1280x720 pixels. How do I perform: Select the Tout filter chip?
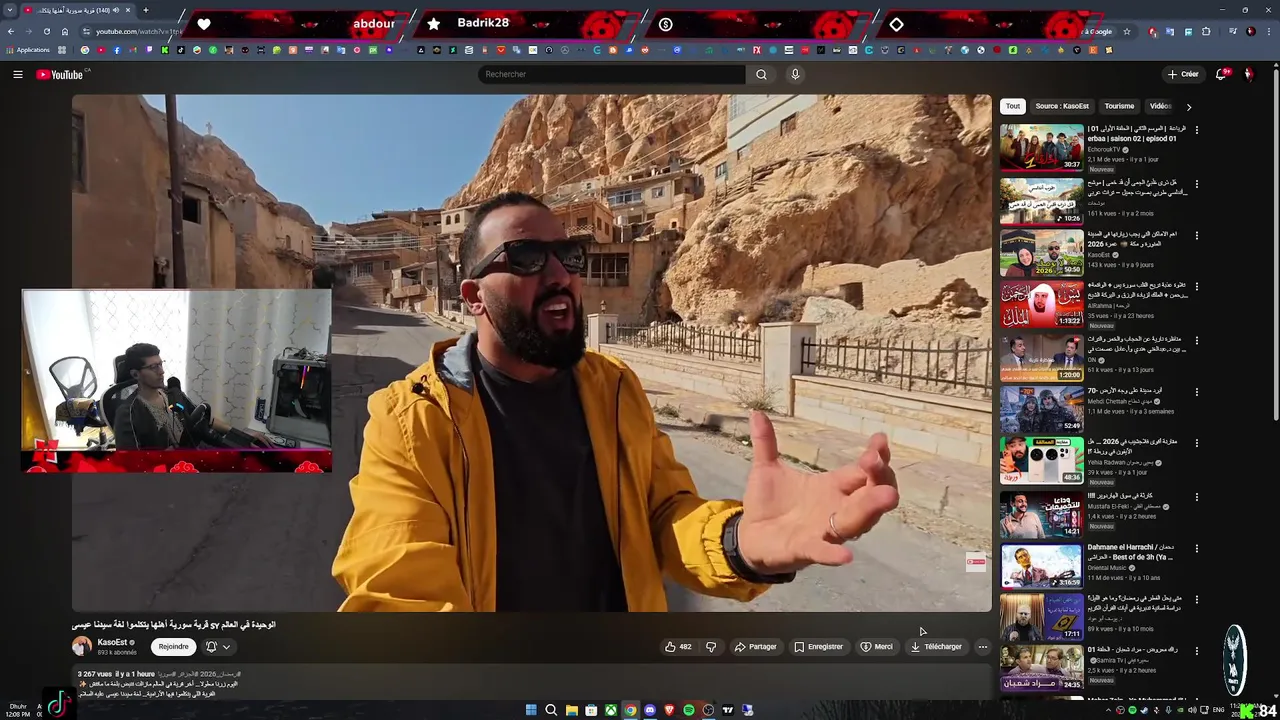tap(1013, 106)
